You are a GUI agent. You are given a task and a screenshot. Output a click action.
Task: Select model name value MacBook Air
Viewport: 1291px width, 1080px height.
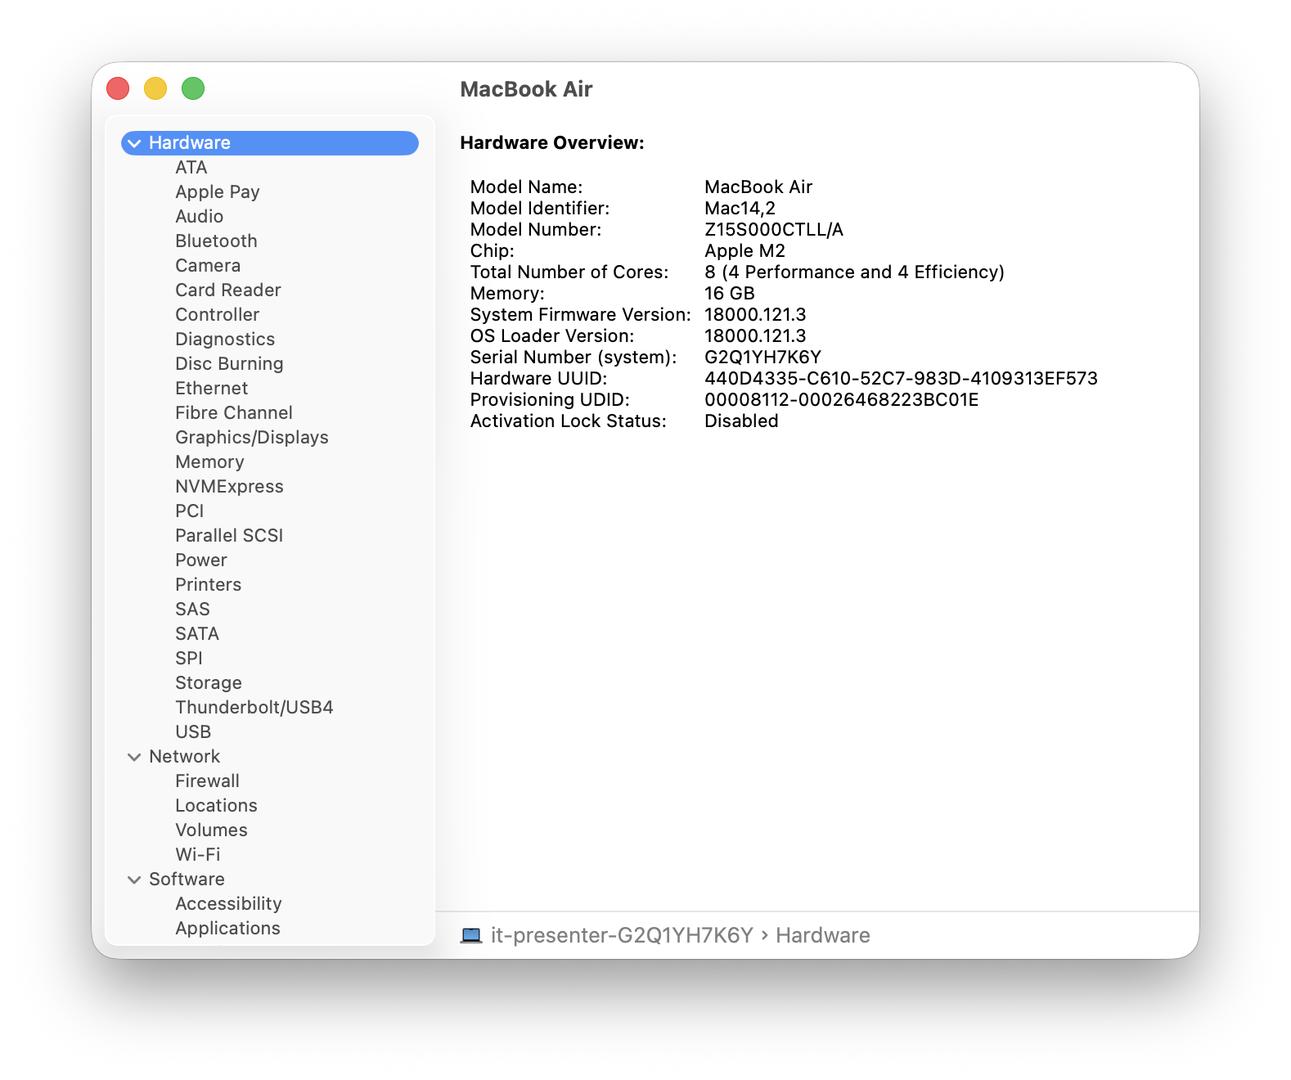pos(758,187)
